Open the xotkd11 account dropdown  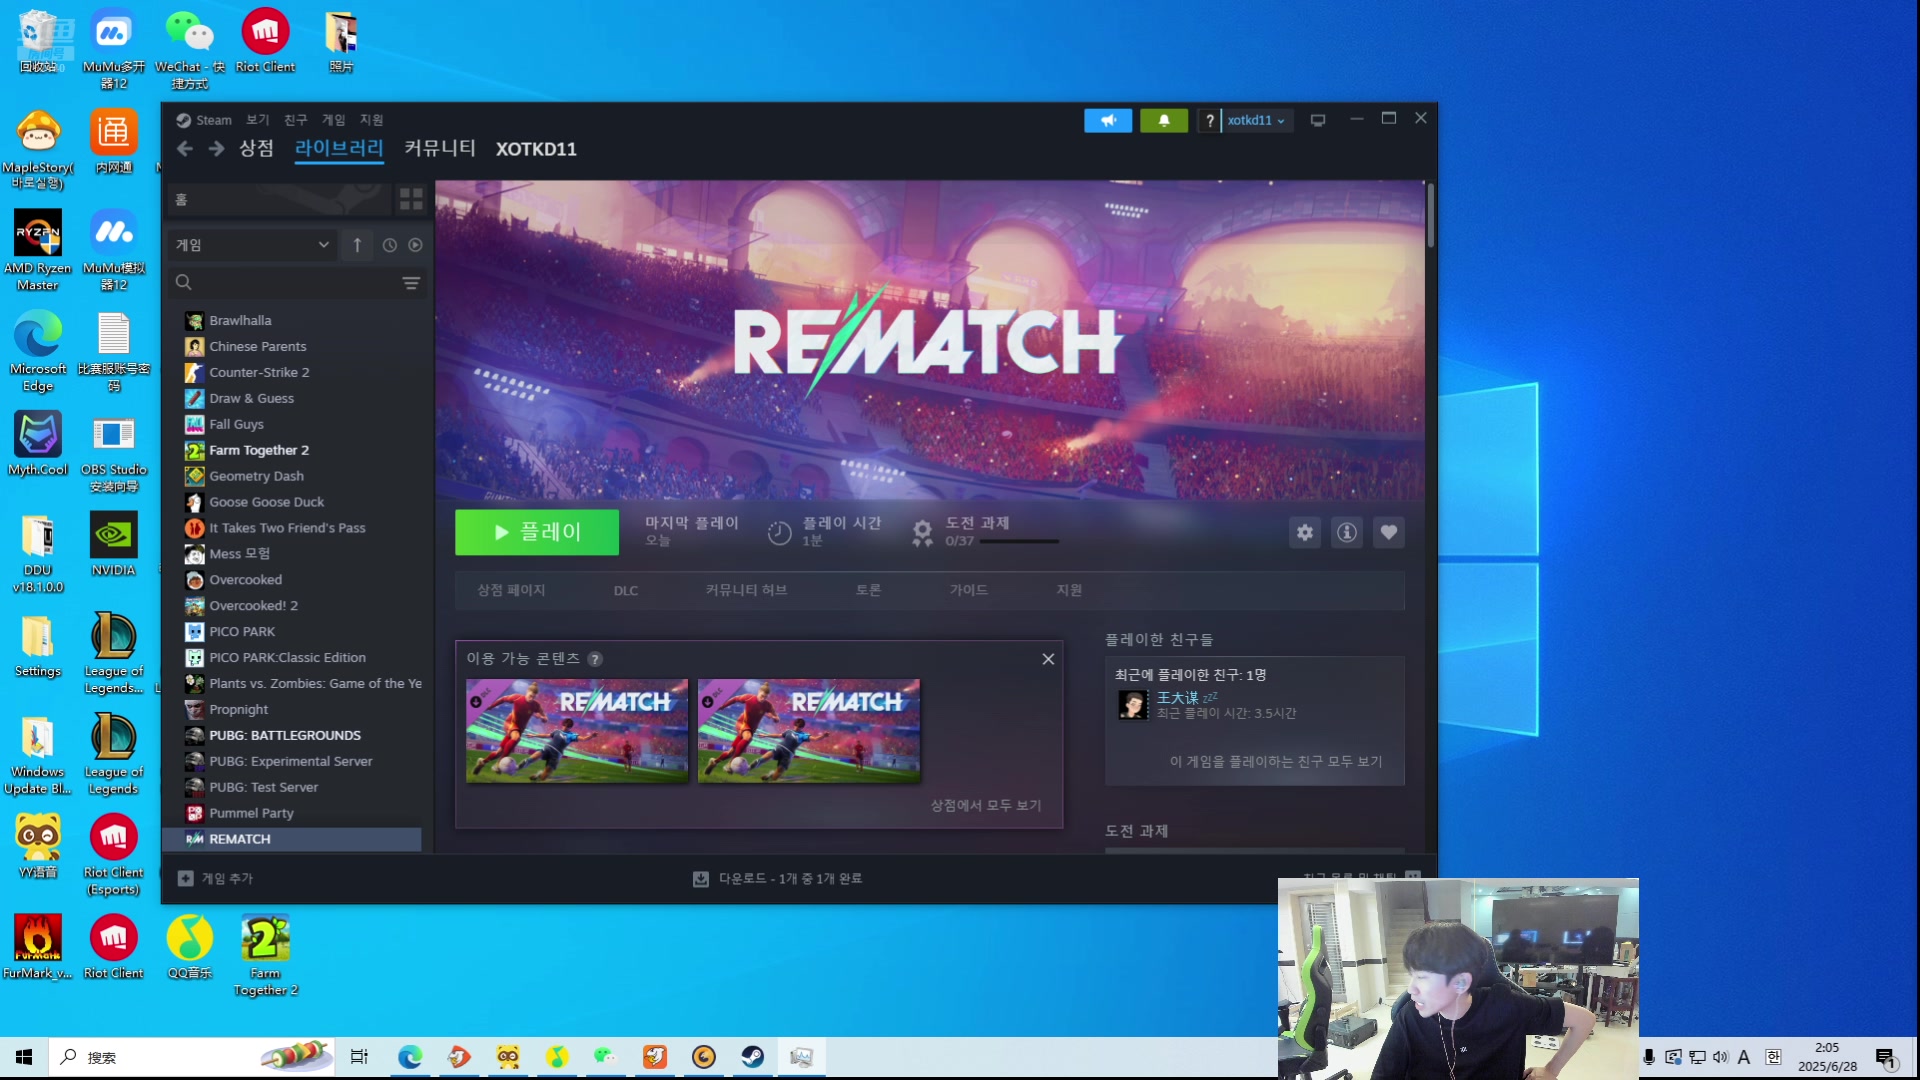tap(1256, 120)
